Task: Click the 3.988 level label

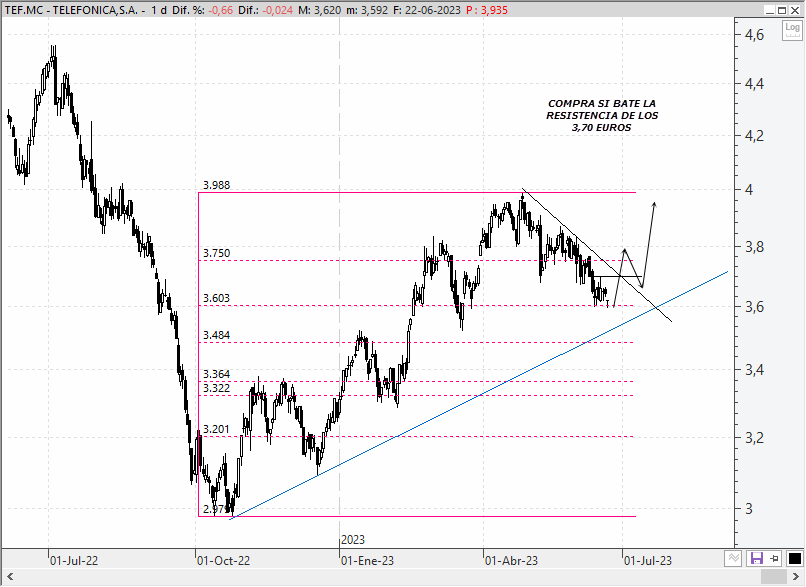Action: pyautogui.click(x=216, y=185)
